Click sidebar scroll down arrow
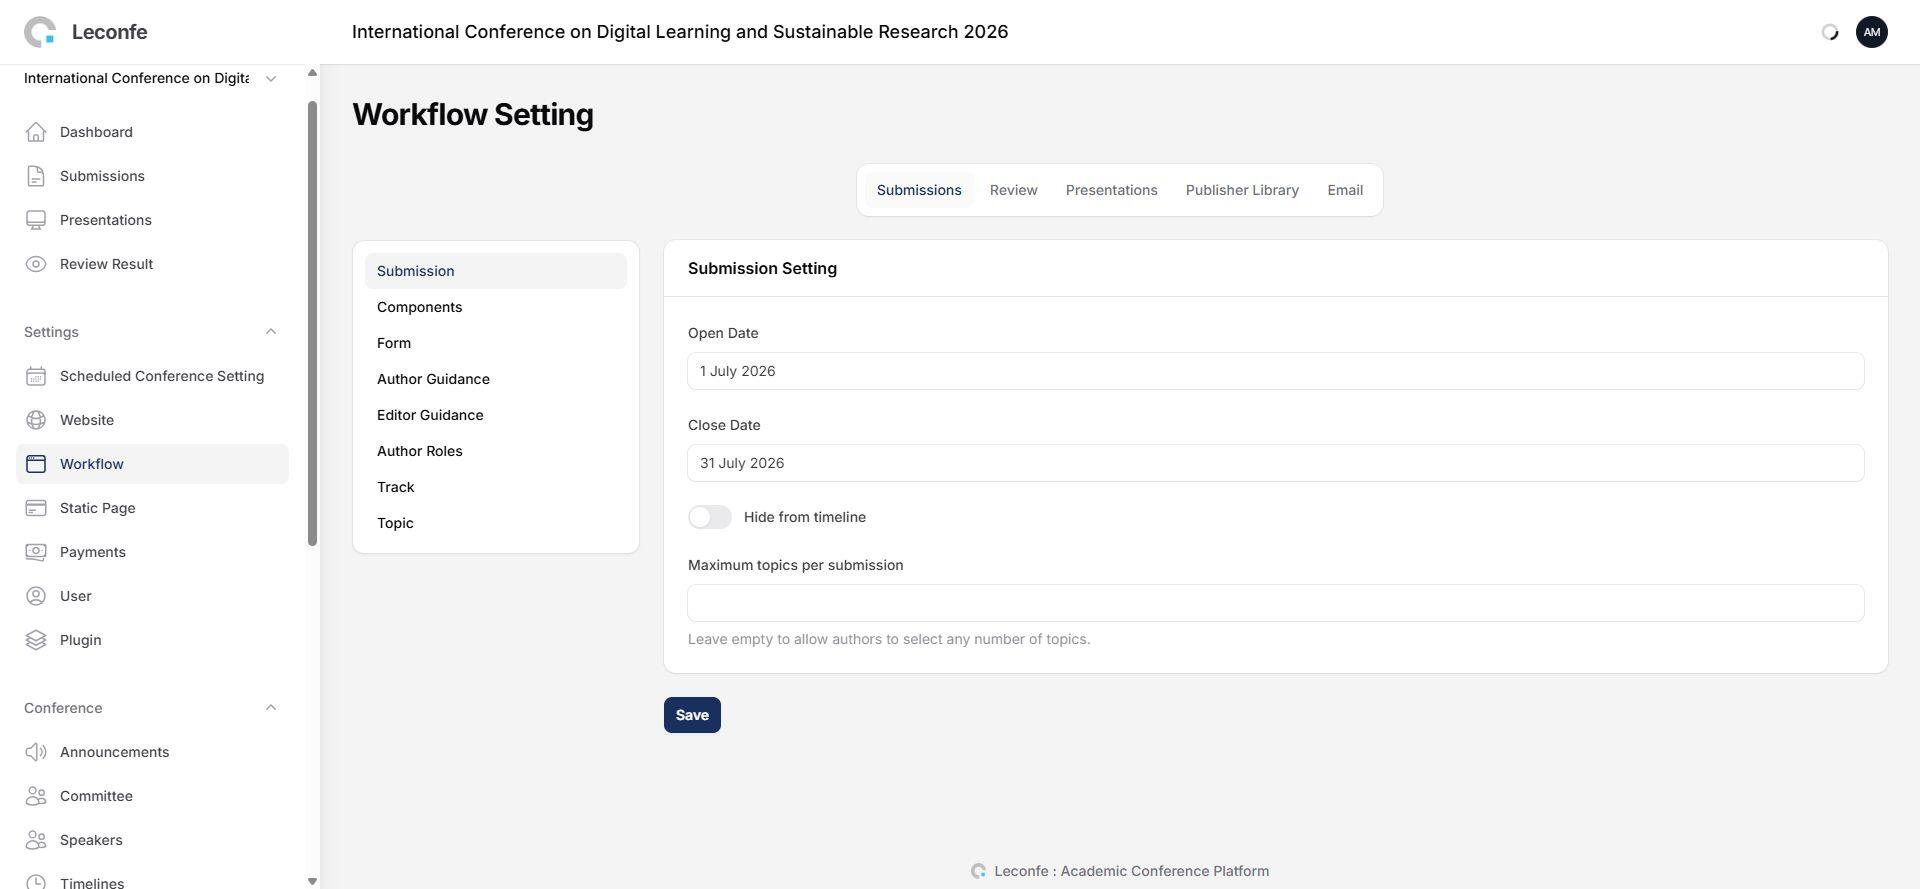Viewport: 1920px width, 889px height. point(312,881)
